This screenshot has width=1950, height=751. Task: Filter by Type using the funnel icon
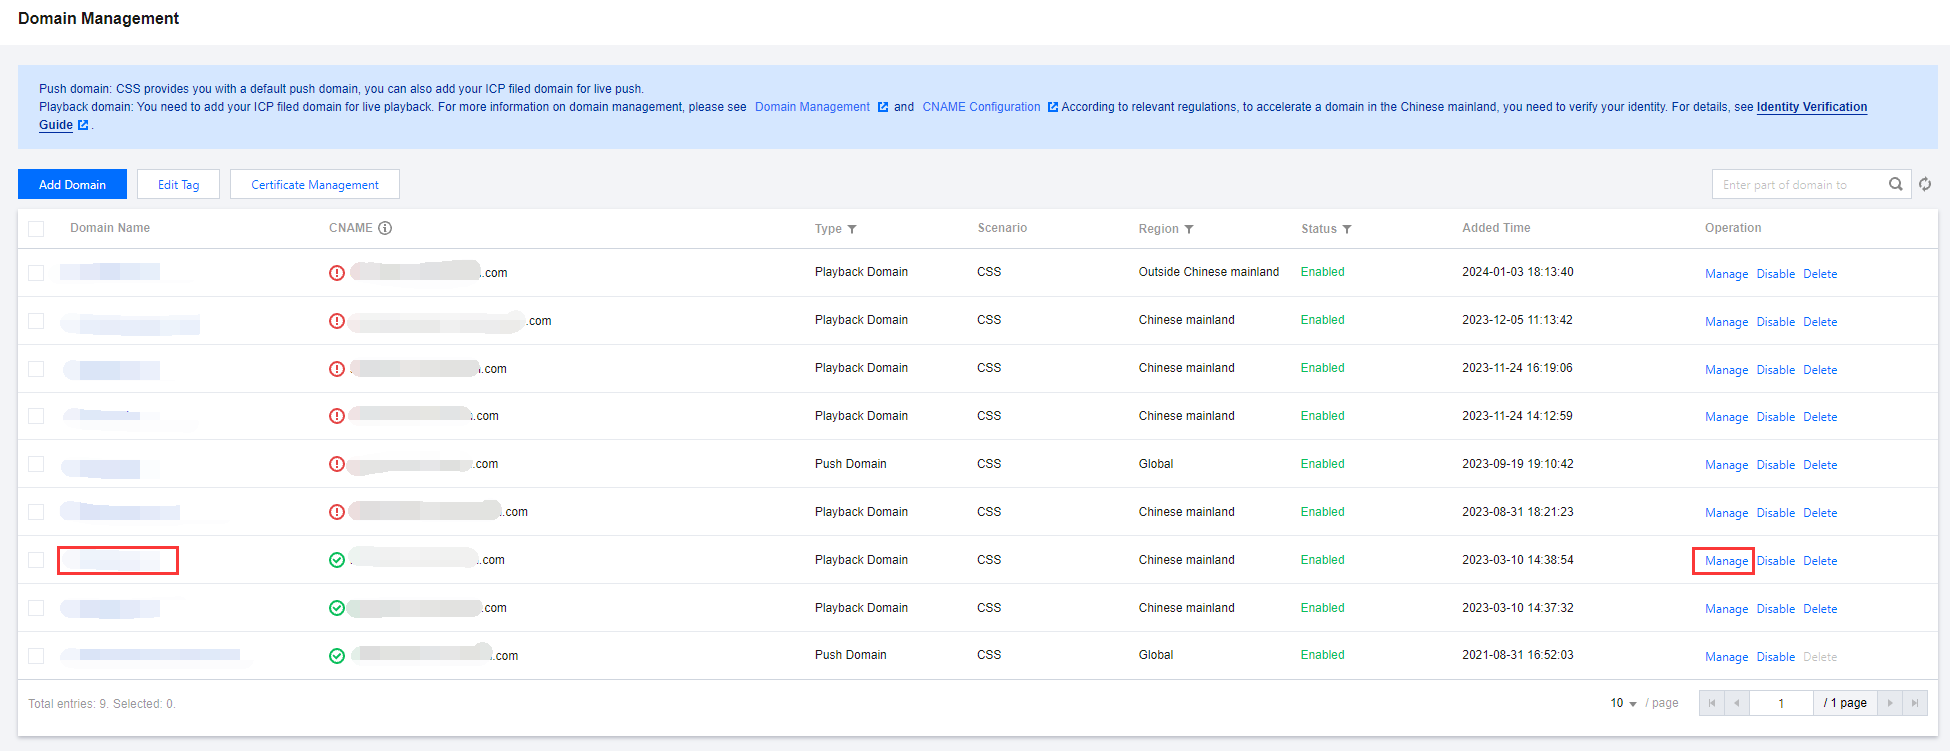click(852, 229)
